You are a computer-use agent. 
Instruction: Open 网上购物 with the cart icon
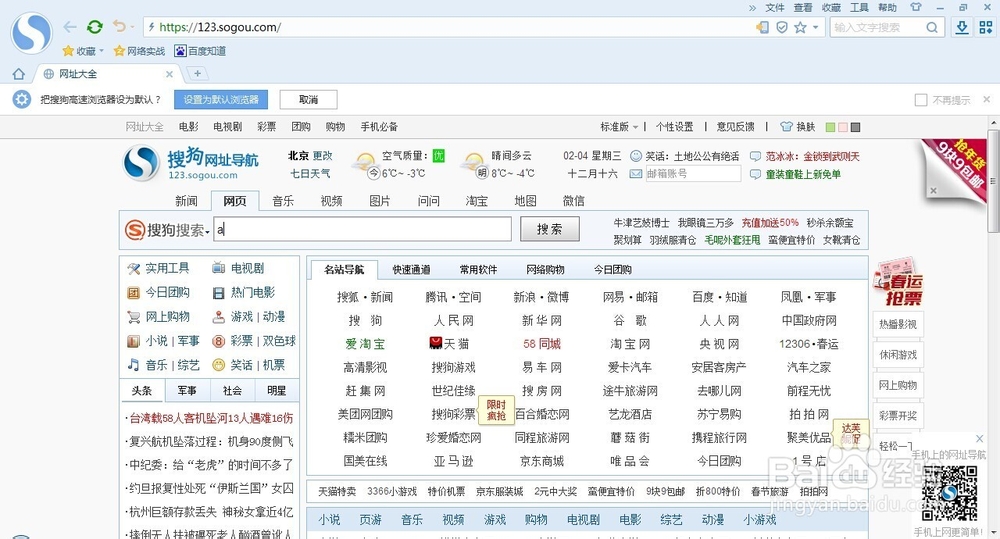pos(159,316)
